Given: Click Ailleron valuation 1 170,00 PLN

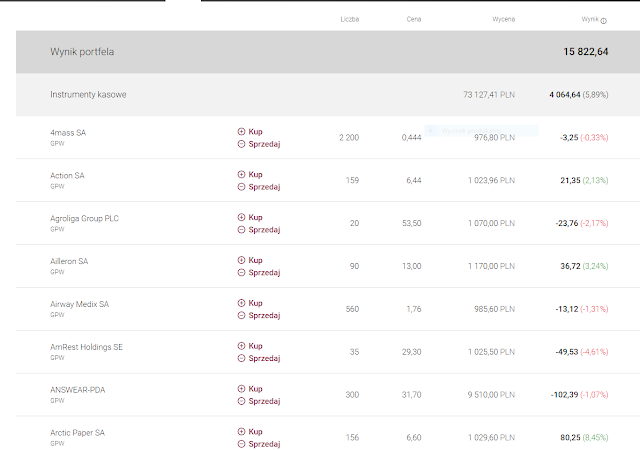Looking at the screenshot, I should coord(491,266).
